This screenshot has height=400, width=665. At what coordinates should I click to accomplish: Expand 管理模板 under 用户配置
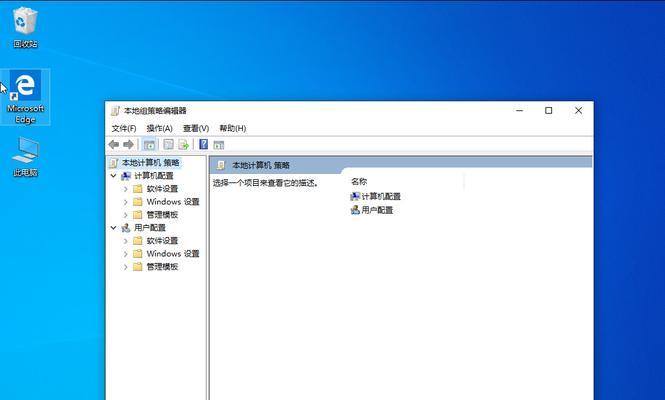tap(126, 267)
